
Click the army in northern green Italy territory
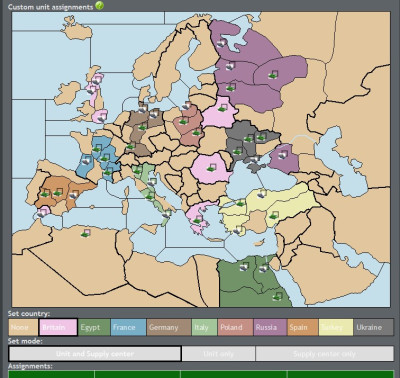click(137, 170)
